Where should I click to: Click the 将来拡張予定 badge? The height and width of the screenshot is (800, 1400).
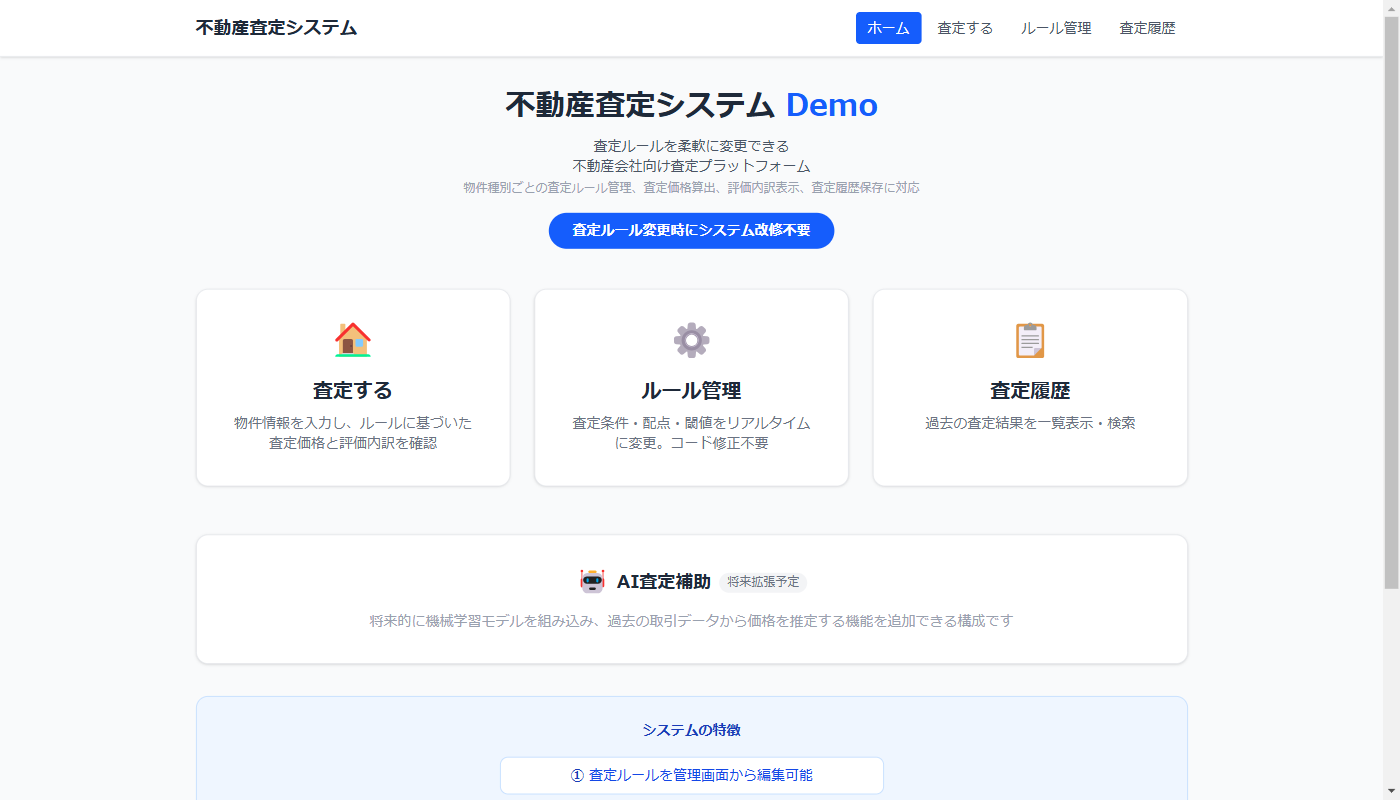pyautogui.click(x=763, y=582)
